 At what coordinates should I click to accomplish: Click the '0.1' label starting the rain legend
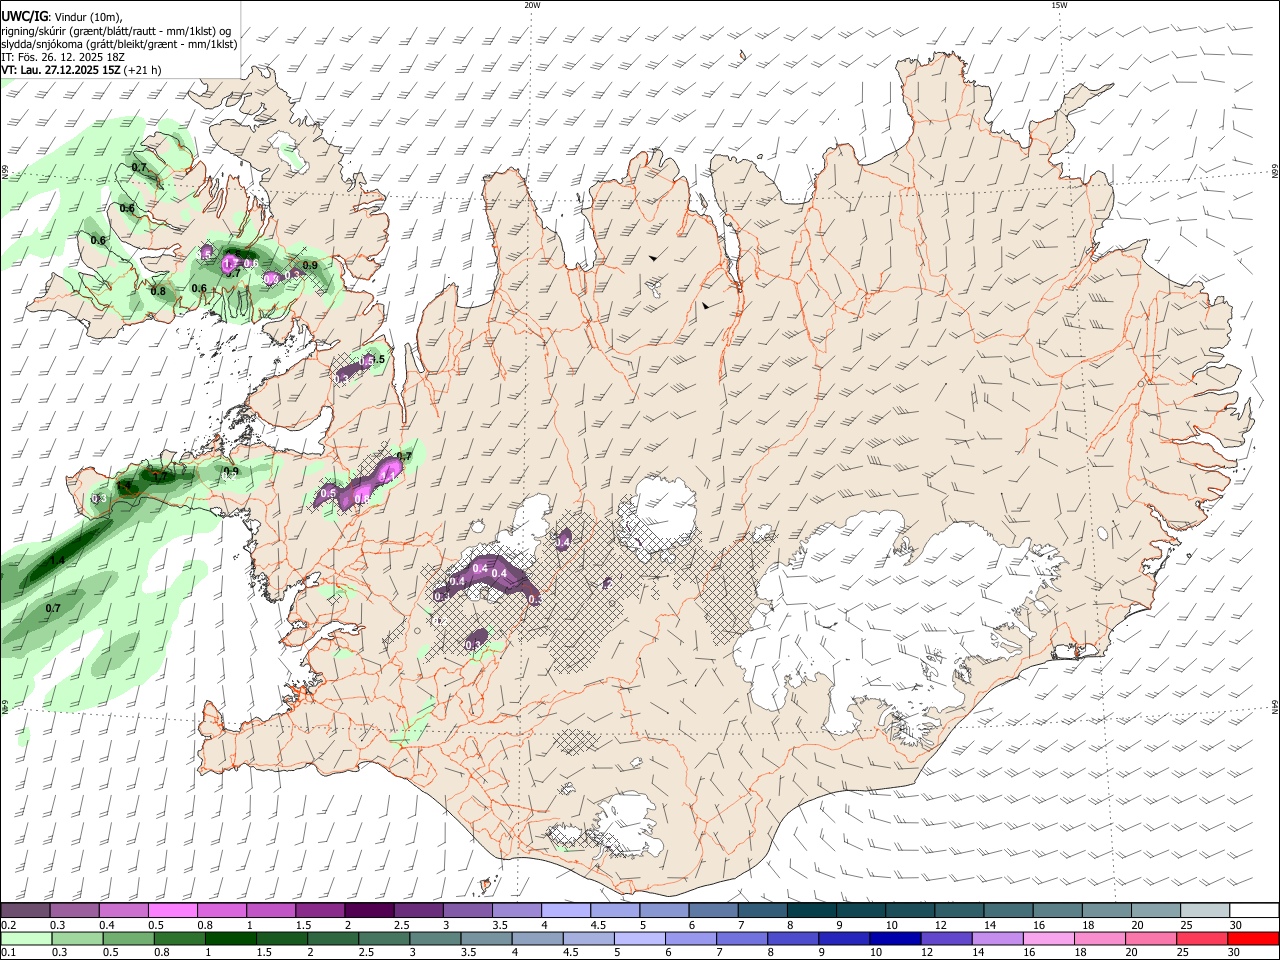(9, 953)
